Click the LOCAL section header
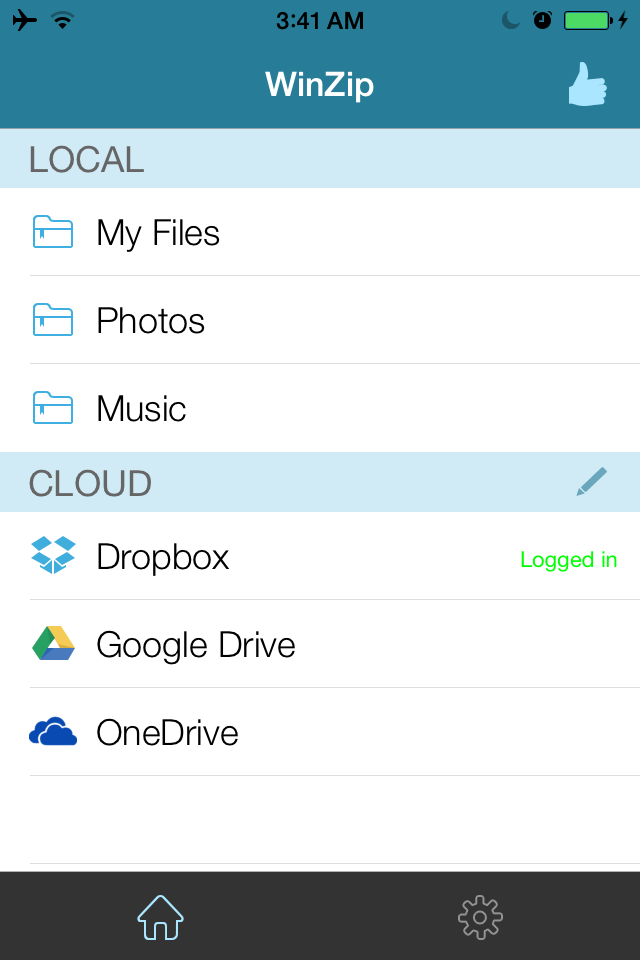Viewport: 640px width, 960px height. click(x=320, y=159)
